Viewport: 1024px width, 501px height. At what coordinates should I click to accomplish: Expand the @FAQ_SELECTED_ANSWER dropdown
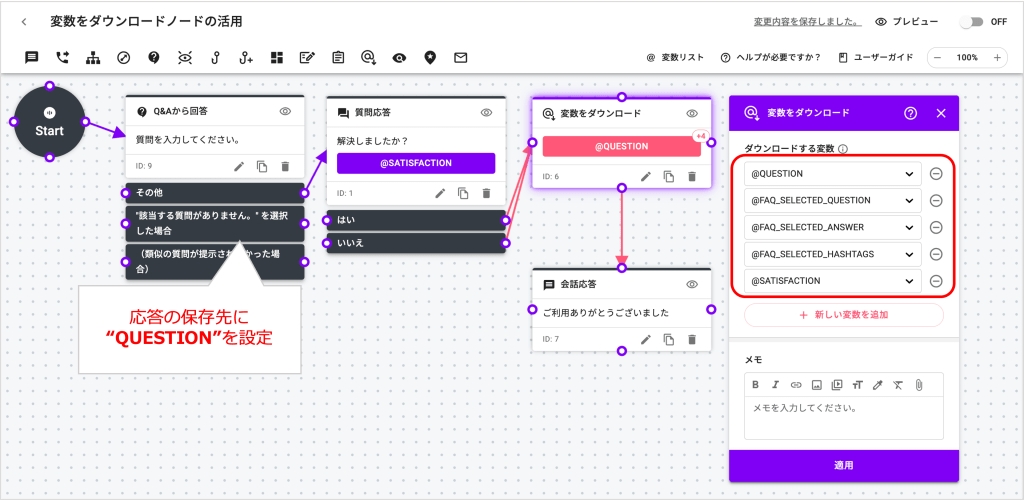click(832, 228)
